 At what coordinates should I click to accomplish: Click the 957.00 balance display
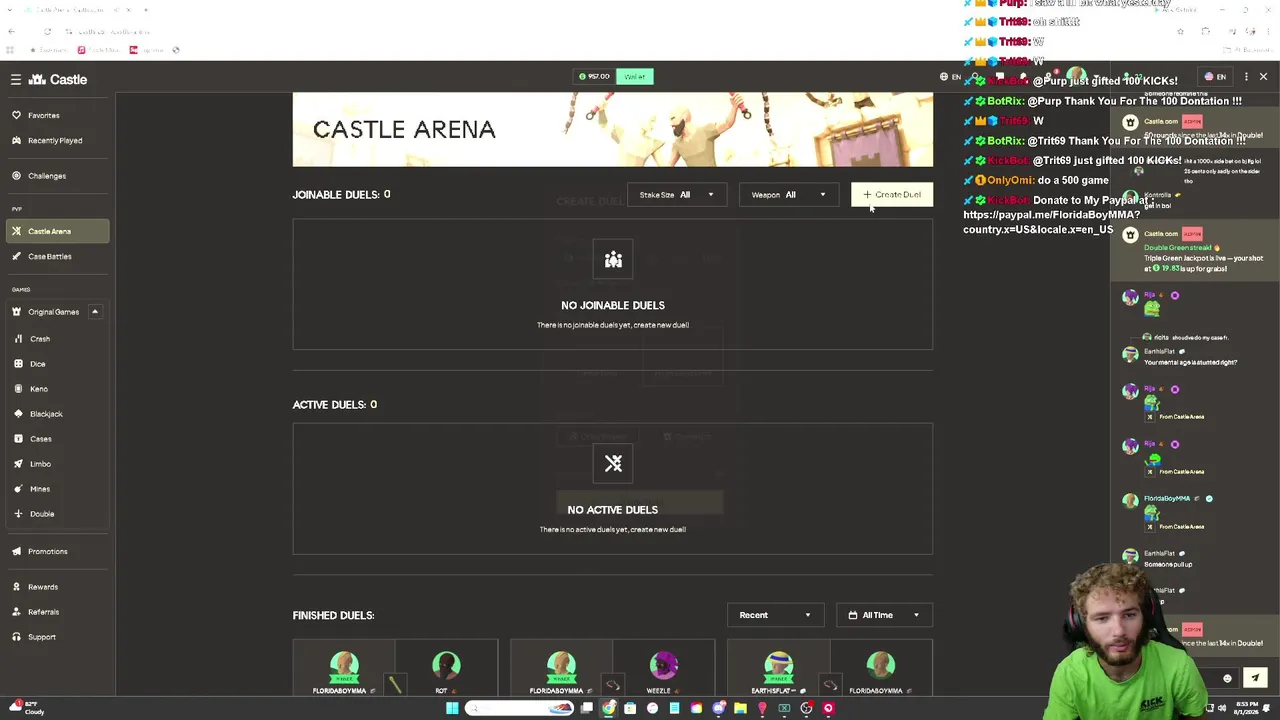595,76
